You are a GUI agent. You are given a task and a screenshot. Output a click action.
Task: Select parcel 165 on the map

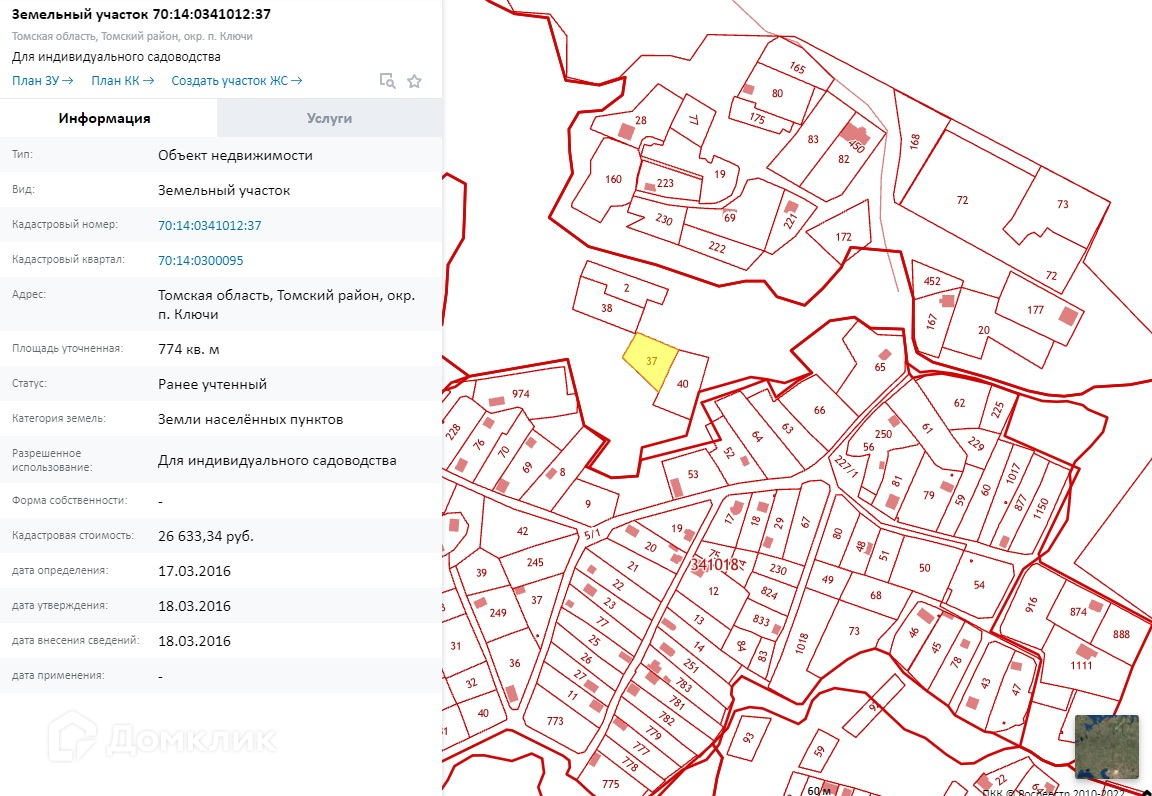tap(798, 68)
